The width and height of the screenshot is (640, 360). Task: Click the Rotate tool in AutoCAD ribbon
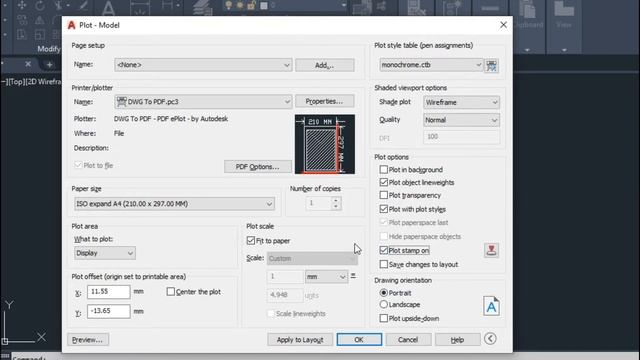(40, 5)
